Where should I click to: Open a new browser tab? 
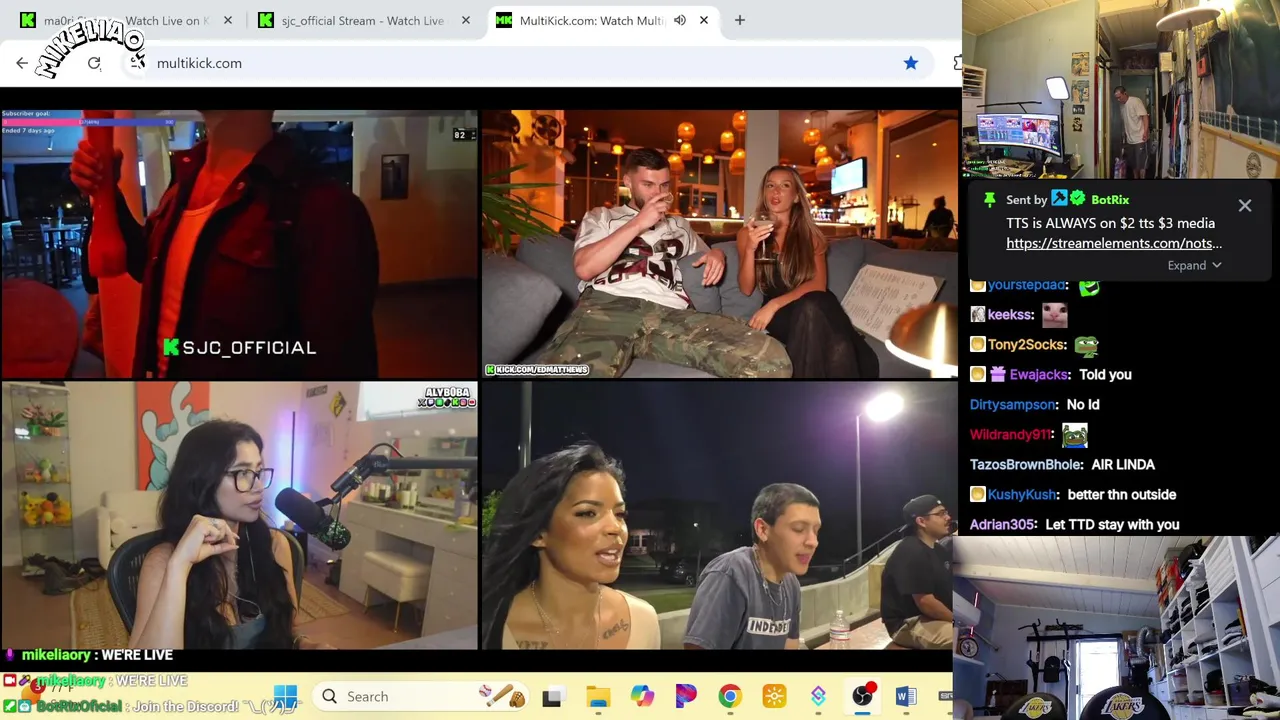click(740, 20)
